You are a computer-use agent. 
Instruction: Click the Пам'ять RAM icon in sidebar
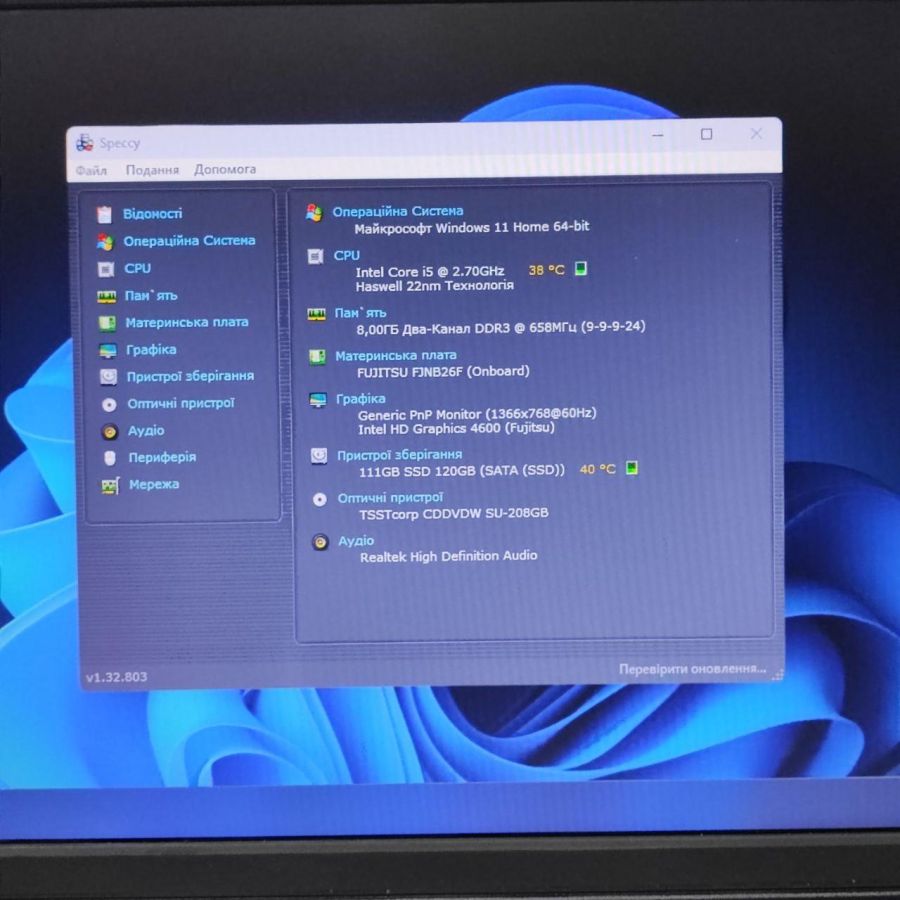106,296
